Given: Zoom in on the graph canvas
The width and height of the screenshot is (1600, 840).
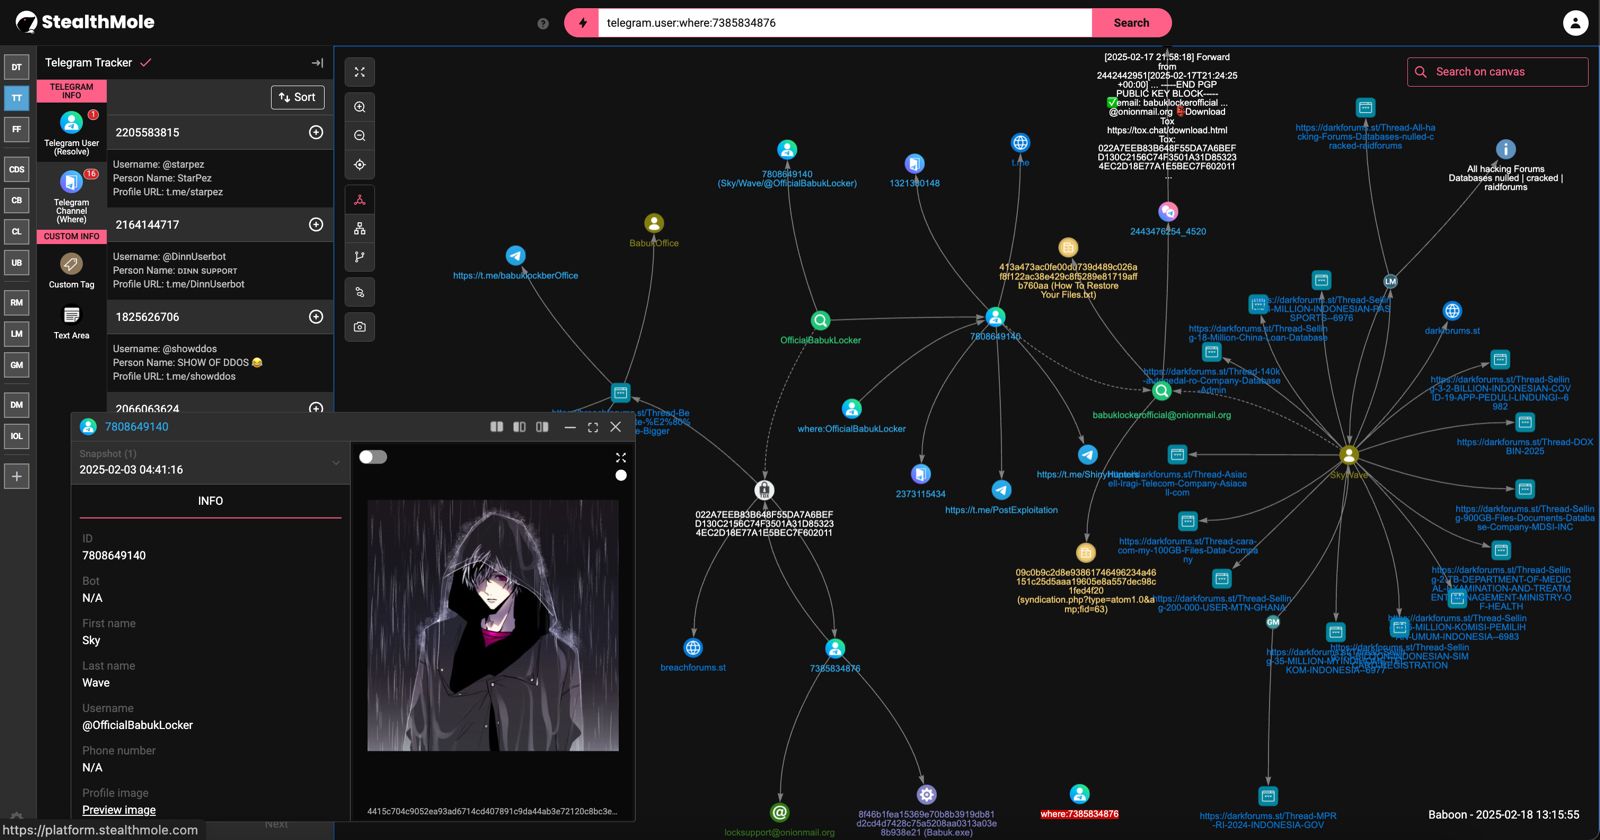Looking at the screenshot, I should 360,107.
